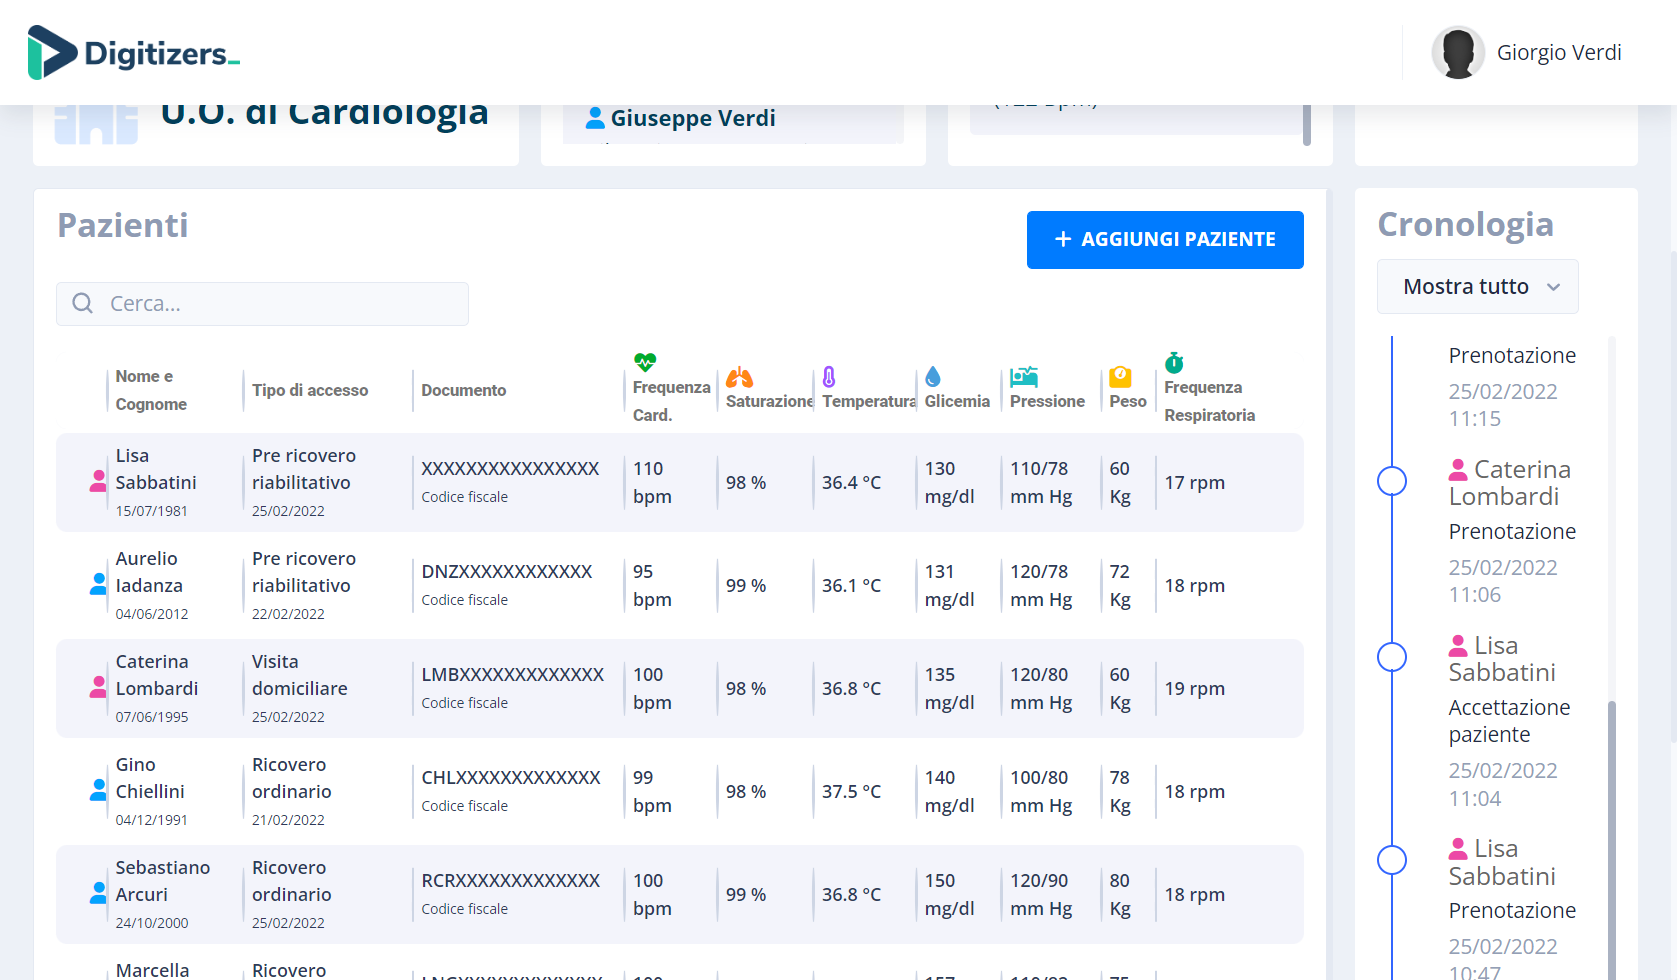Click the heart Frequenza Card. icon

tap(645, 362)
